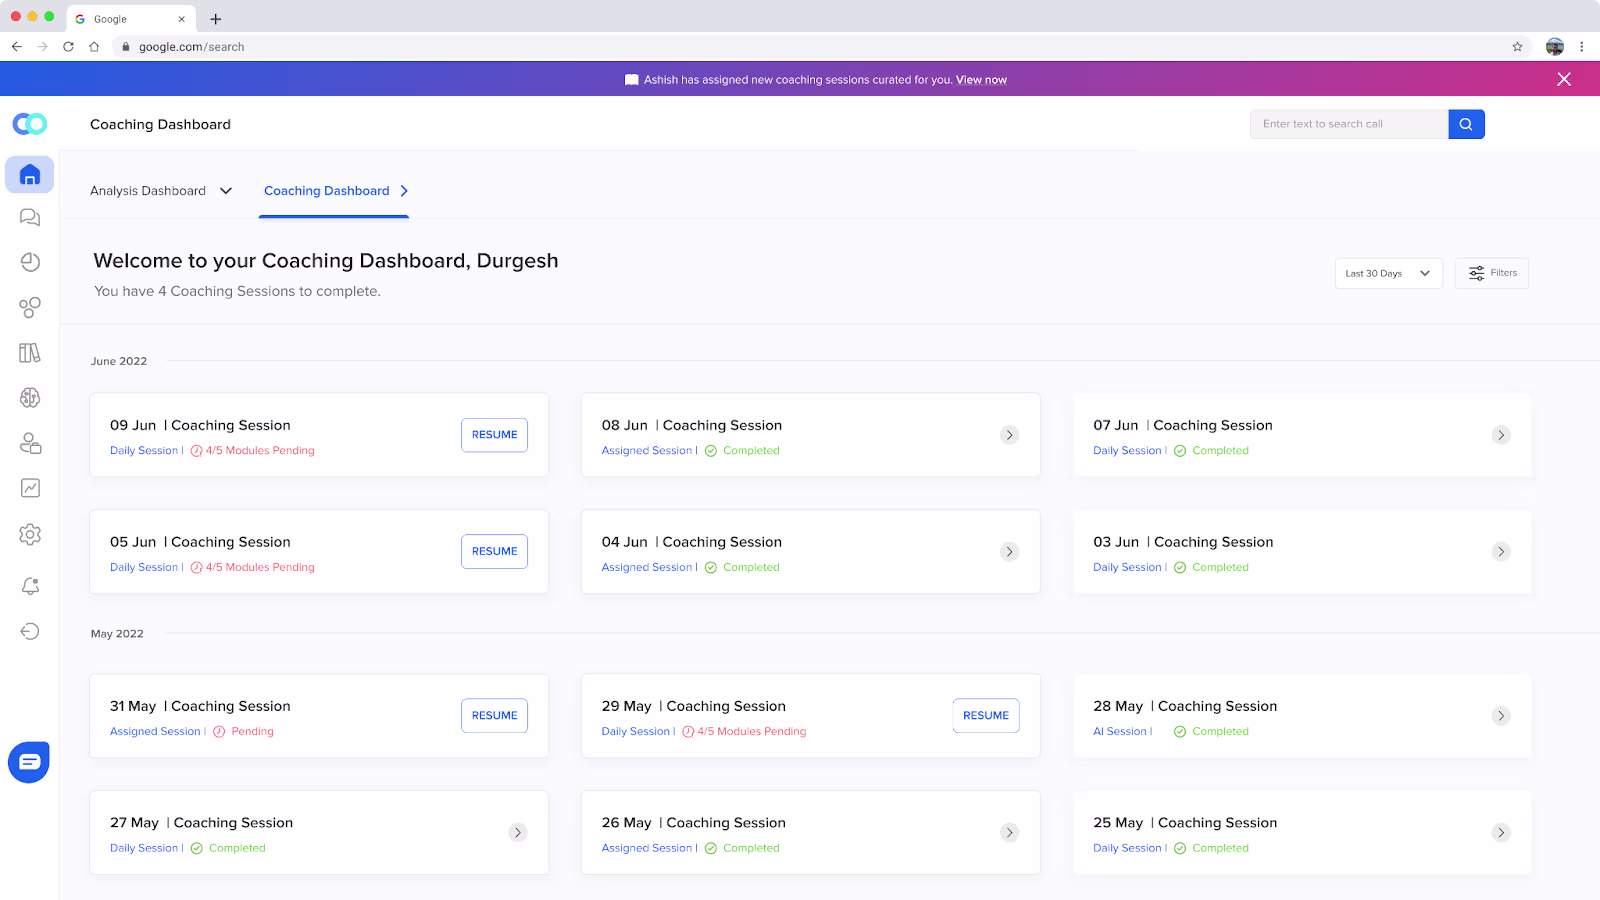Screen dimensions: 1600x900
Task: Resume the 31 May coaching session
Action: point(494,716)
